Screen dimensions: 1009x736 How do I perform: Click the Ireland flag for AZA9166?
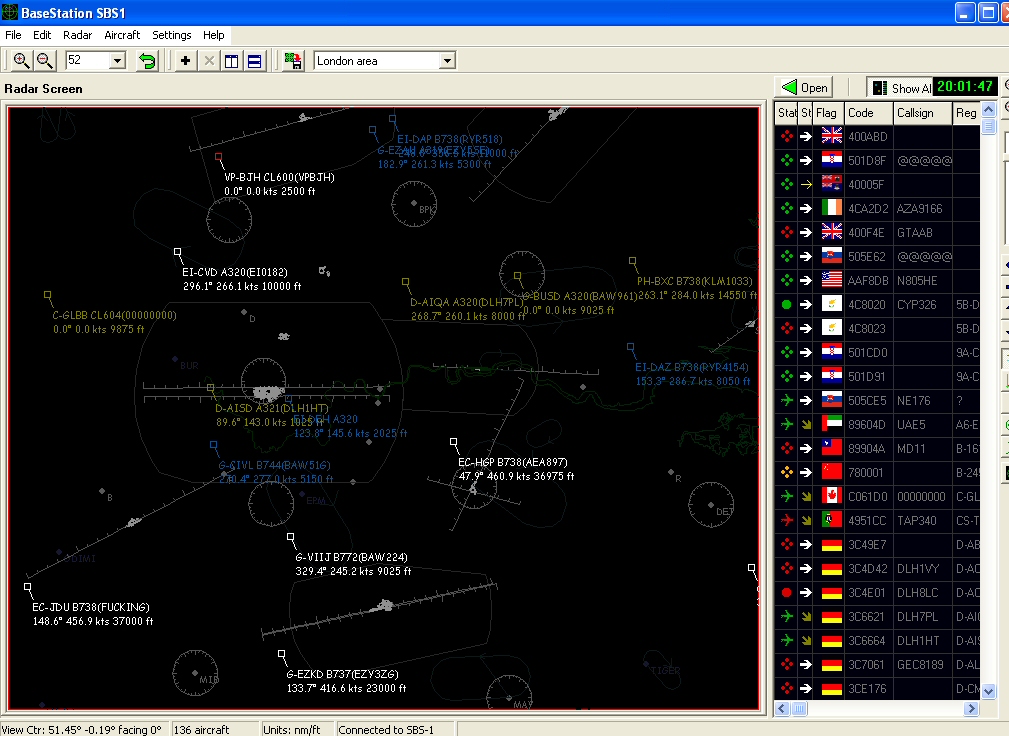tap(831, 208)
